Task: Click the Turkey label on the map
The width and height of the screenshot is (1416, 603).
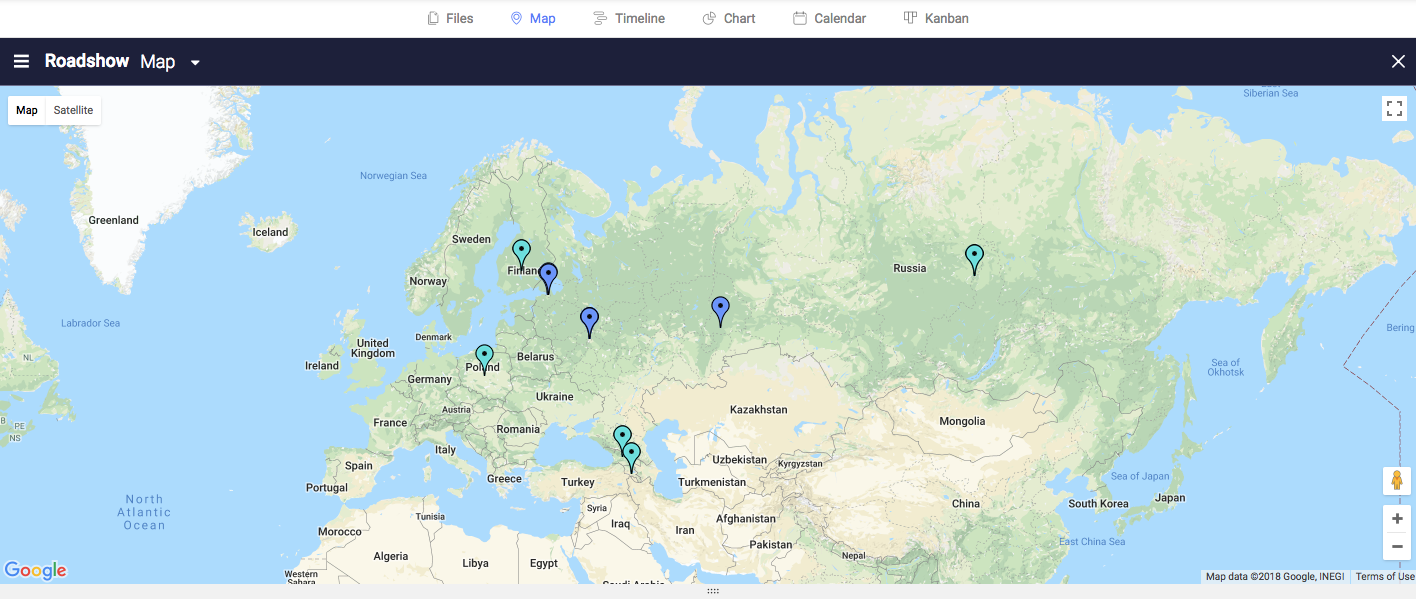Action: (578, 482)
